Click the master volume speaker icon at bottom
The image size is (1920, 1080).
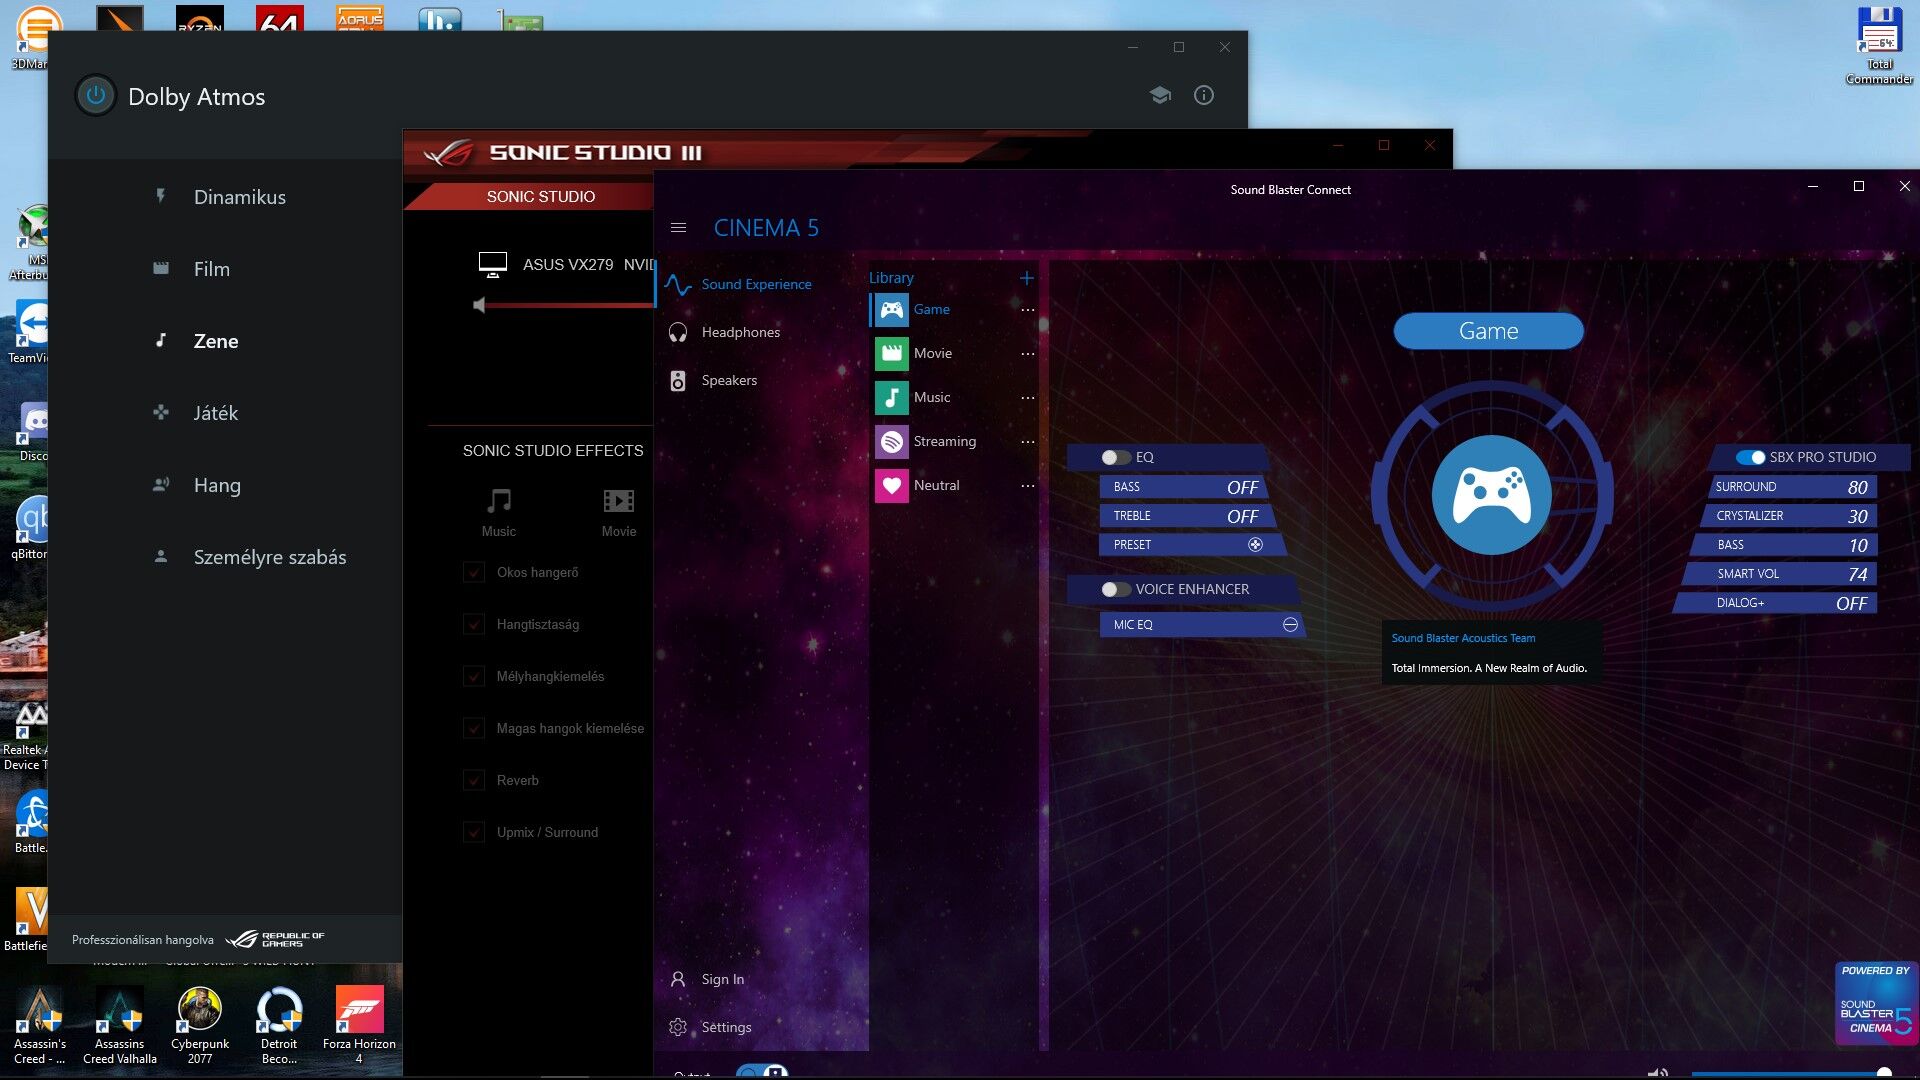pos(1657,1073)
